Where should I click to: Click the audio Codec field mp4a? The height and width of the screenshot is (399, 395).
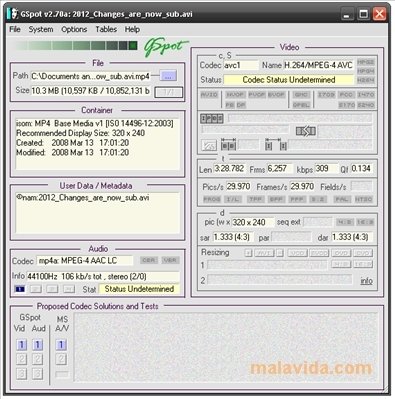point(85,260)
